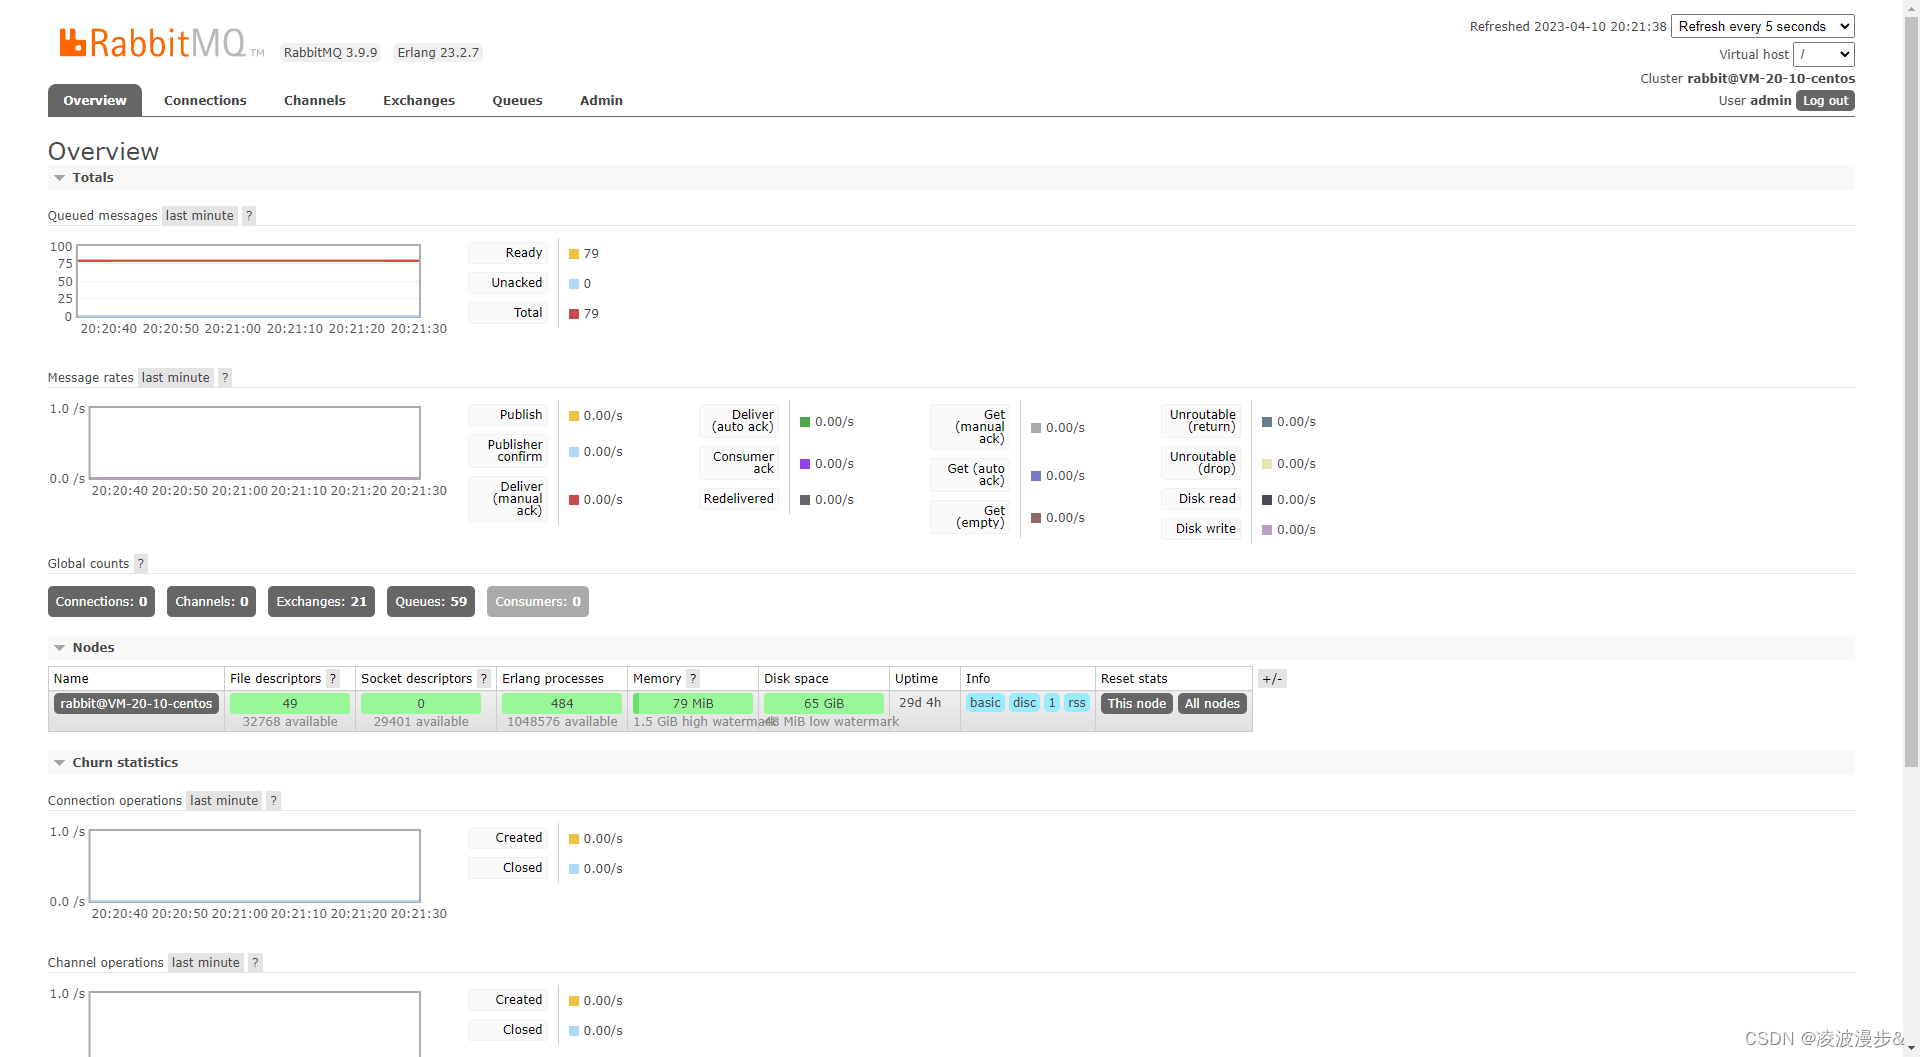Click Socket descriptors help question mark
The height and width of the screenshot is (1057, 1920).
click(x=484, y=678)
